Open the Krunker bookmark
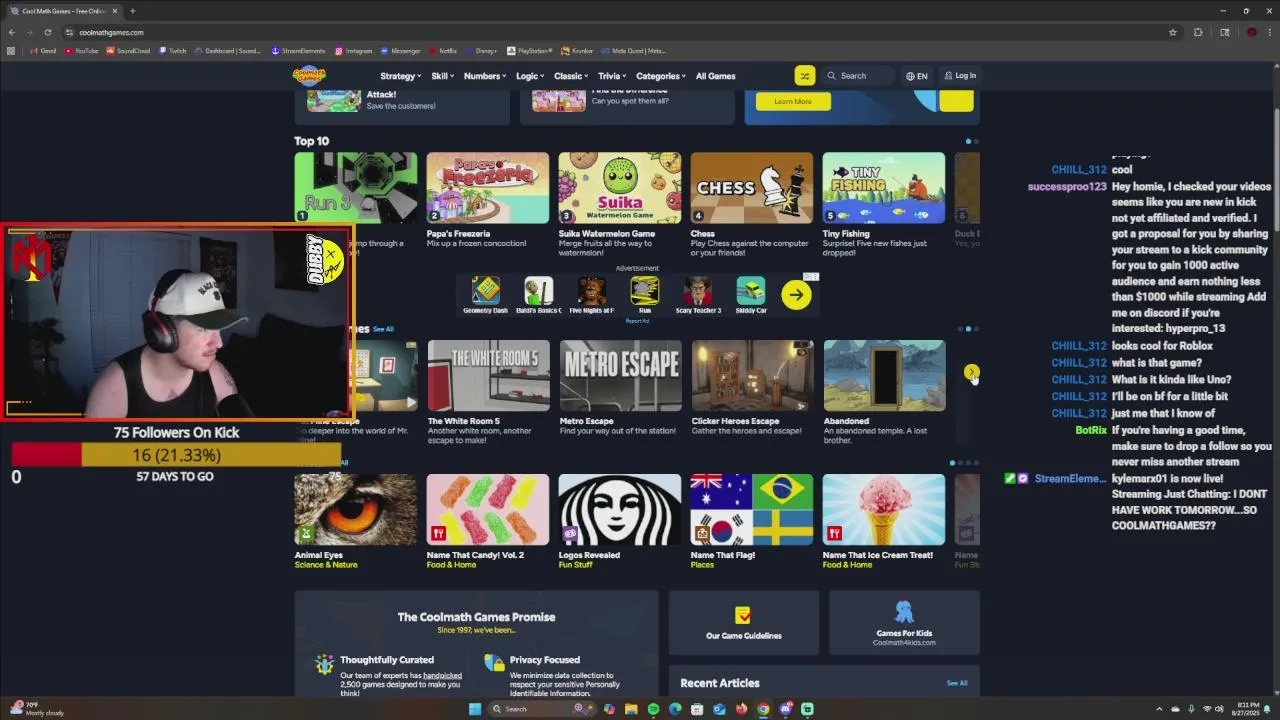The height and width of the screenshot is (720, 1280). [577, 51]
